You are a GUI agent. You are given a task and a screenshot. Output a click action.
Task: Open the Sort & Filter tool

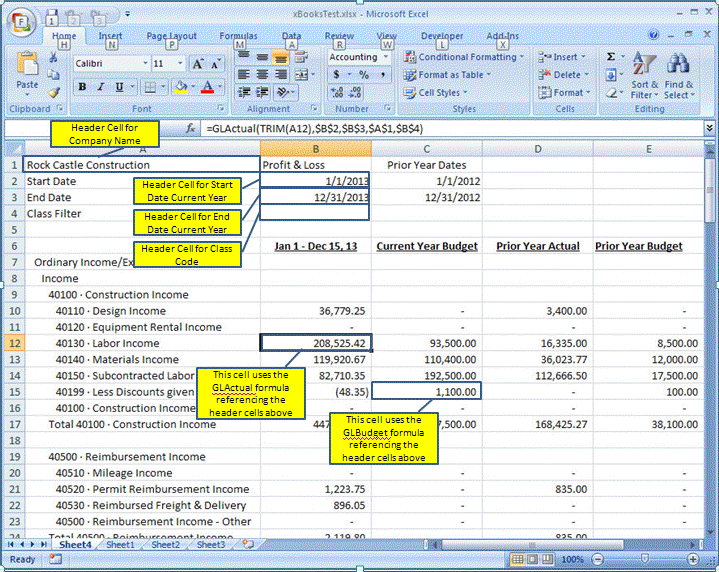[645, 77]
